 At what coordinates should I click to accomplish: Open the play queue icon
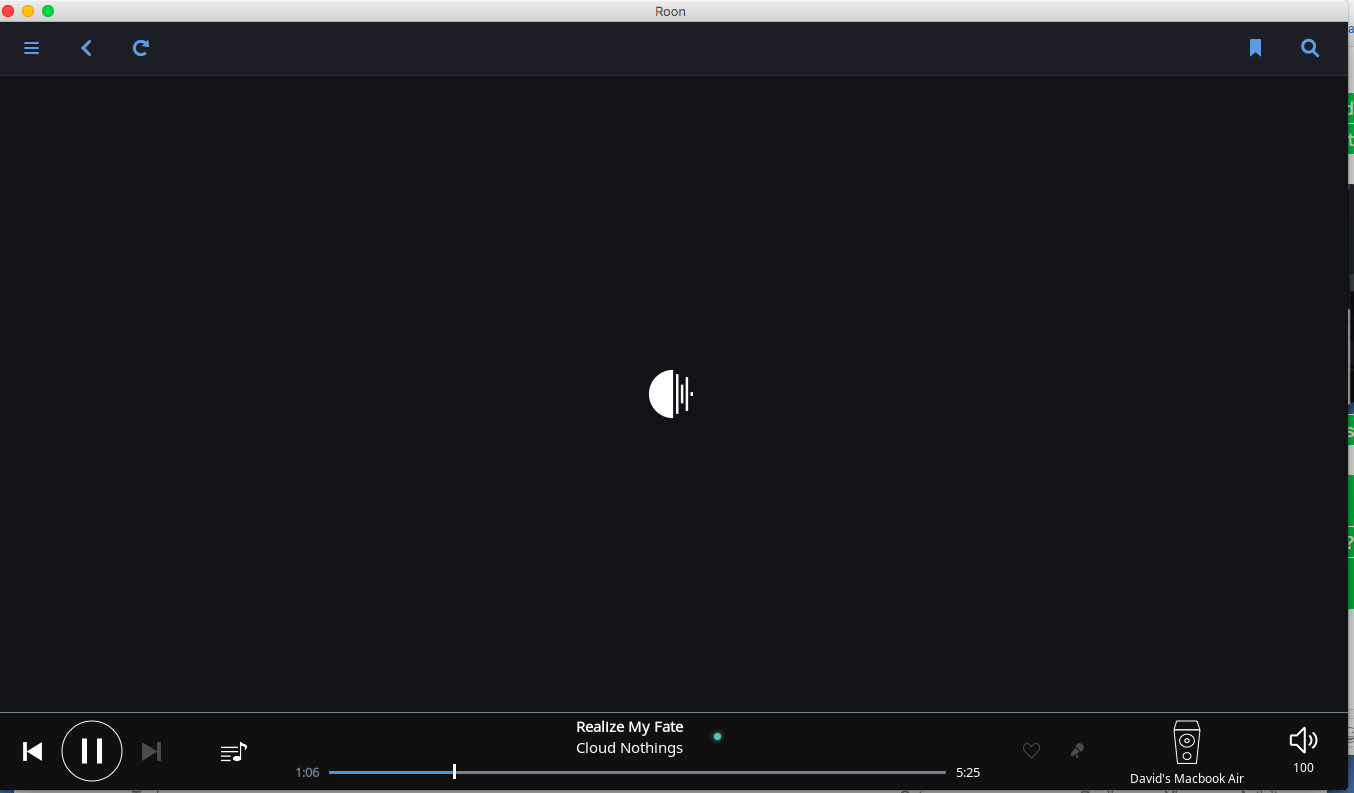[x=233, y=752]
